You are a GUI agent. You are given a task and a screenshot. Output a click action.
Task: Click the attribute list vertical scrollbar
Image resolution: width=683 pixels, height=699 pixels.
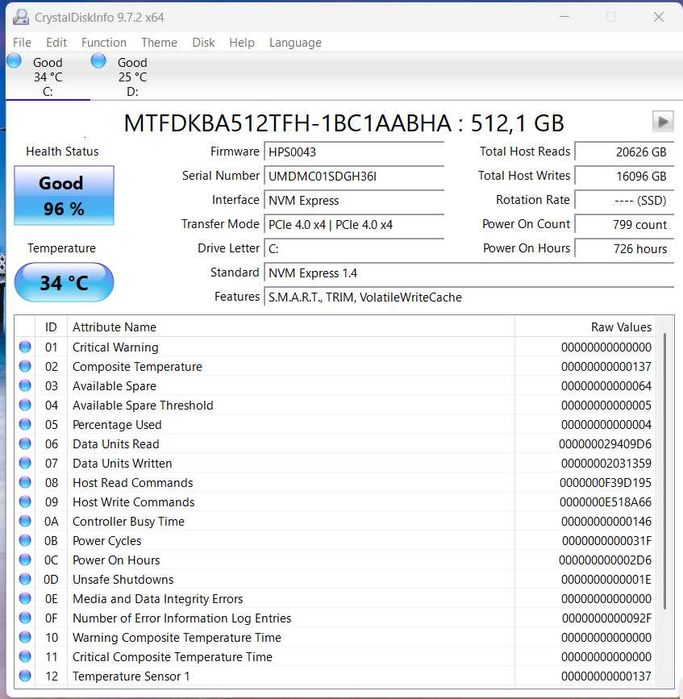[x=664, y=471]
